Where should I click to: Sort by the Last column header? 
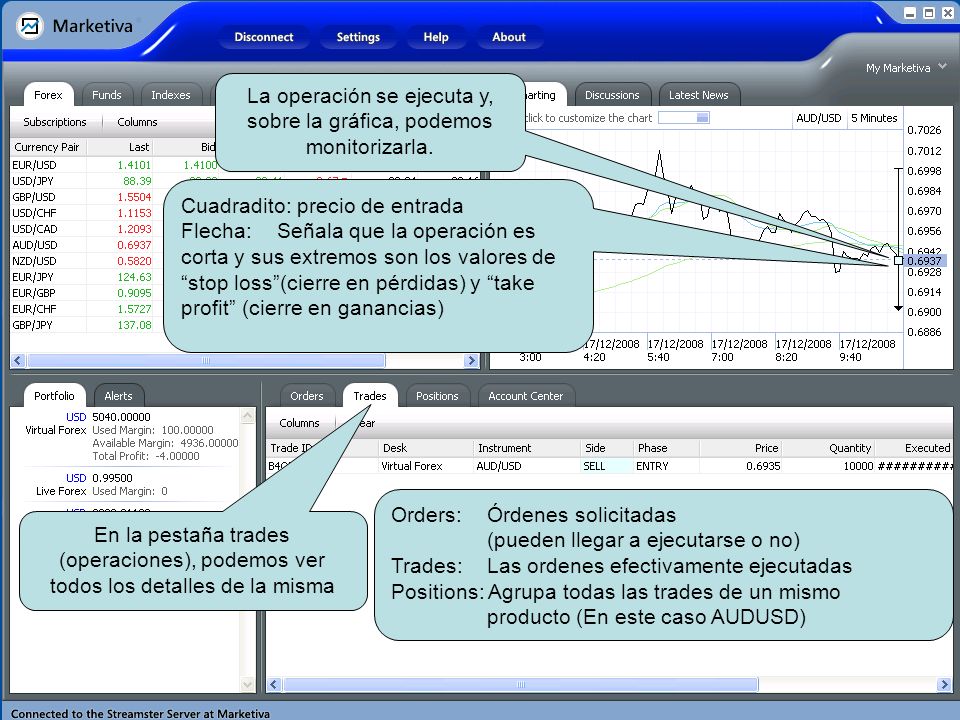pyautogui.click(x=121, y=147)
